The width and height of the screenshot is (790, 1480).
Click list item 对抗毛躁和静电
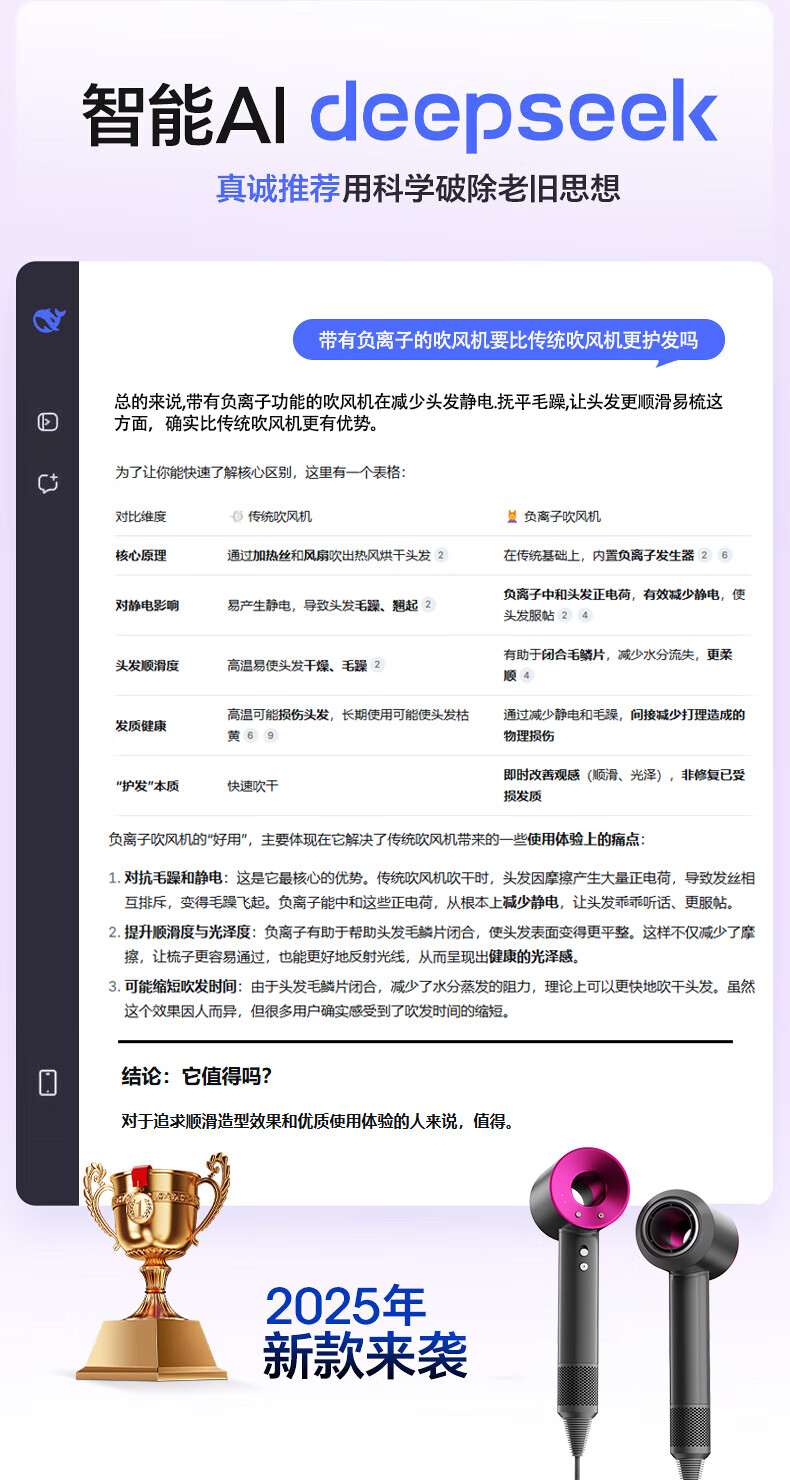click(432, 890)
